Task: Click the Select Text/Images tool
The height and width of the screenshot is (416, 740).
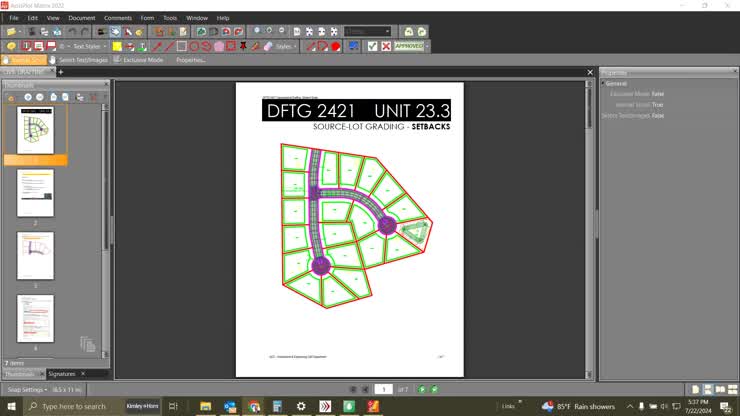Action: 79,60
